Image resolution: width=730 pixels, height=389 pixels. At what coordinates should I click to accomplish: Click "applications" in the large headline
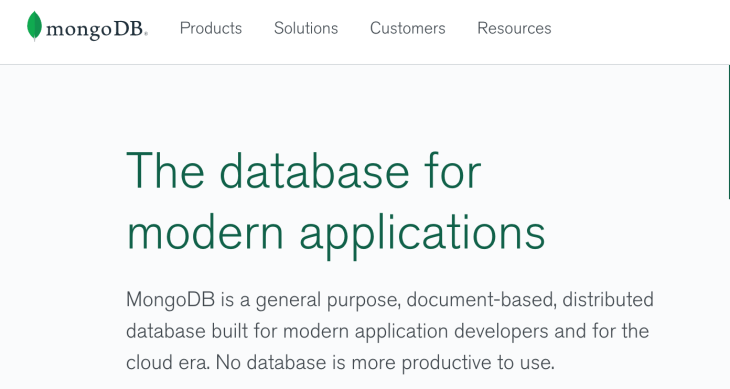pos(422,234)
